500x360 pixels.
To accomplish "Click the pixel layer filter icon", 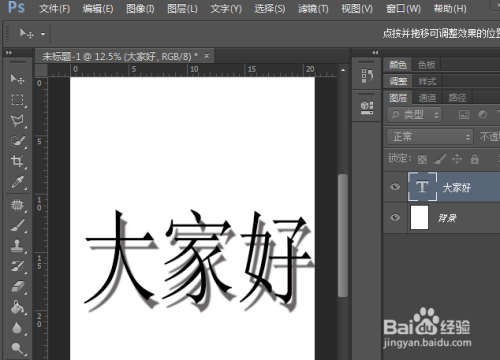I will pyautogui.click(x=464, y=115).
